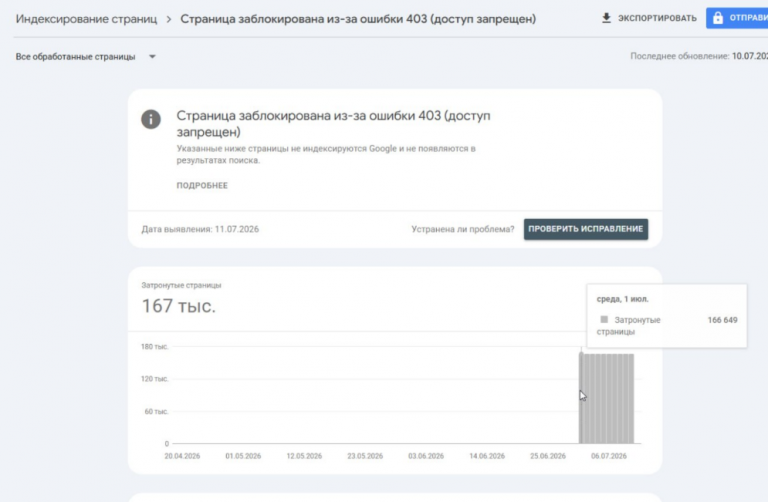Select the 167 тыс. affected pages counter
Image resolution: width=768 pixels, height=502 pixels.
[x=178, y=306]
